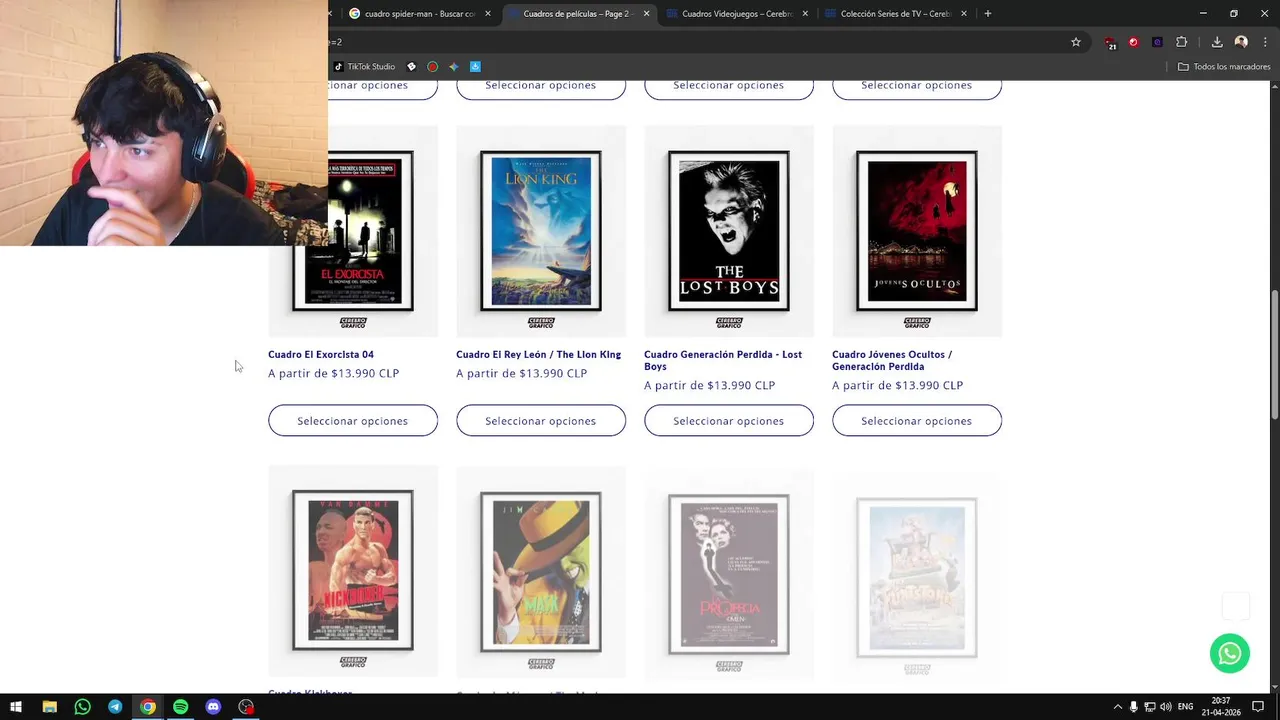Click the extension icon with badge 21
This screenshot has width=1280, height=720.
(x=1110, y=43)
